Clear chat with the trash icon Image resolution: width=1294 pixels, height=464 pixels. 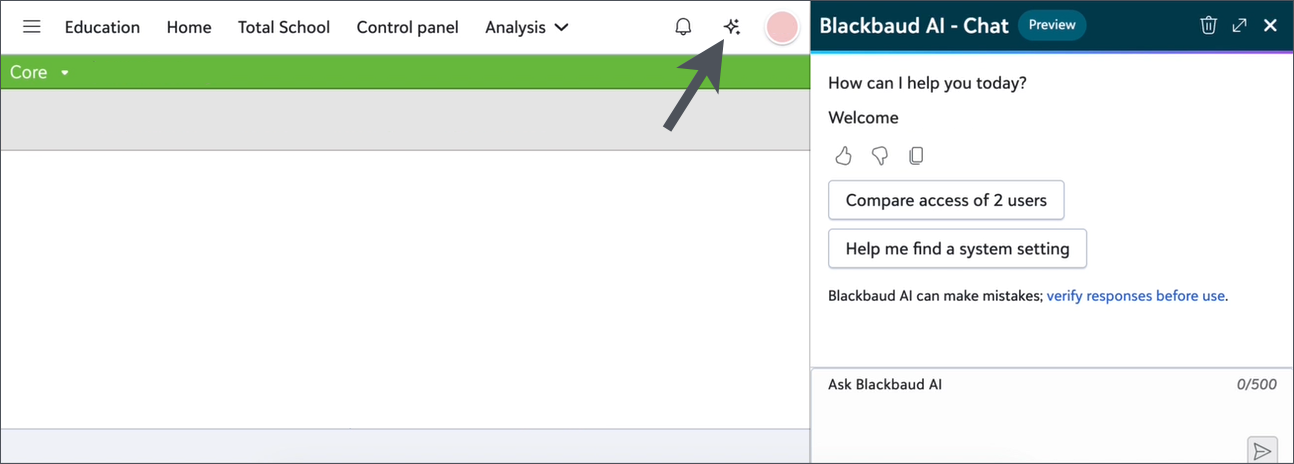coord(1208,26)
